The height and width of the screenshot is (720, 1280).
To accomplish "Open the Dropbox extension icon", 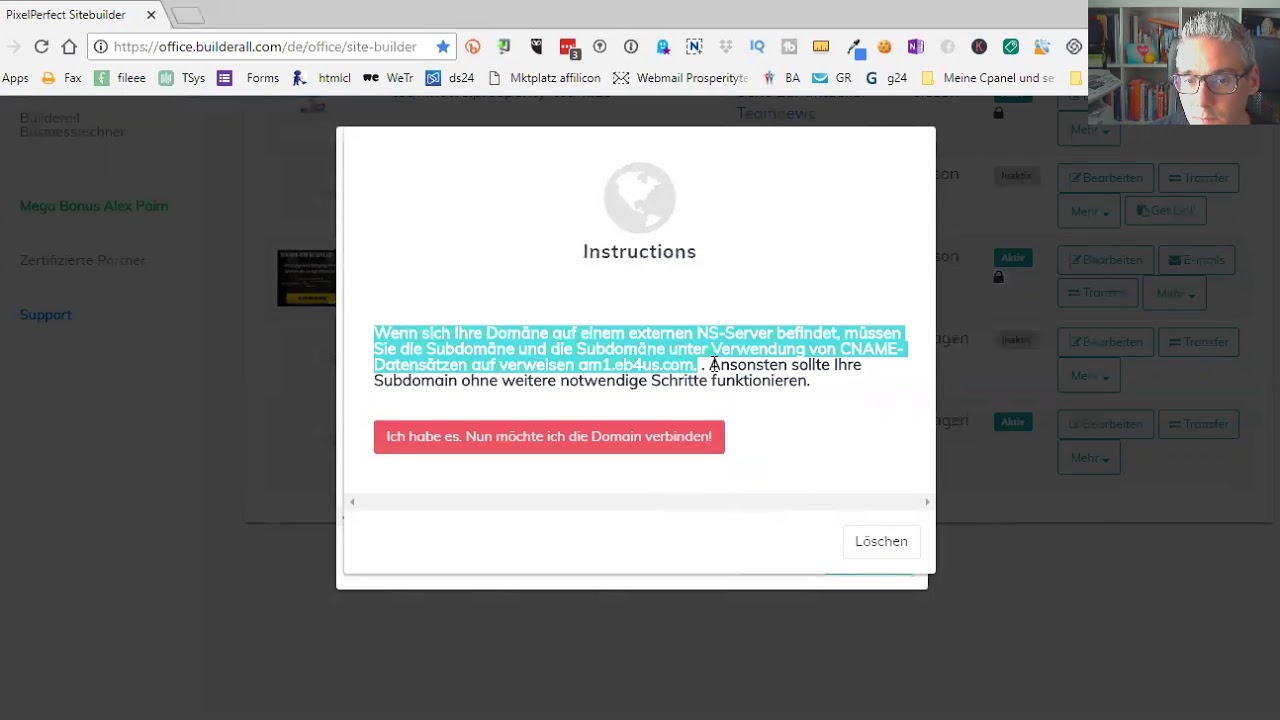I will (726, 46).
